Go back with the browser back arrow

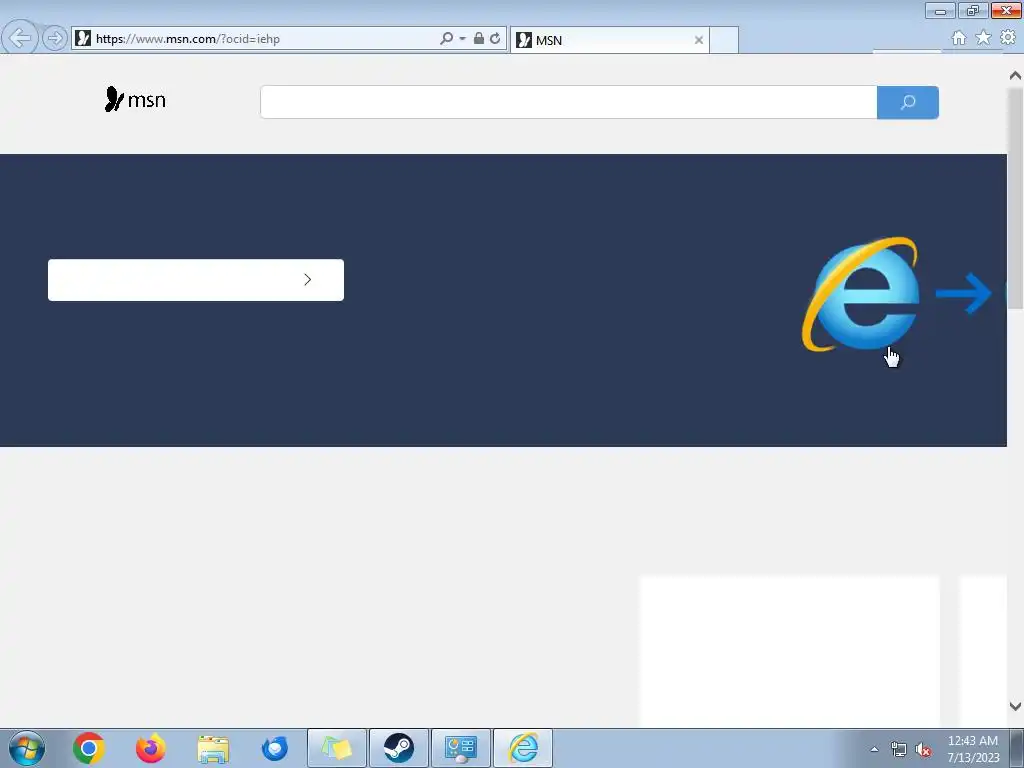[20, 38]
